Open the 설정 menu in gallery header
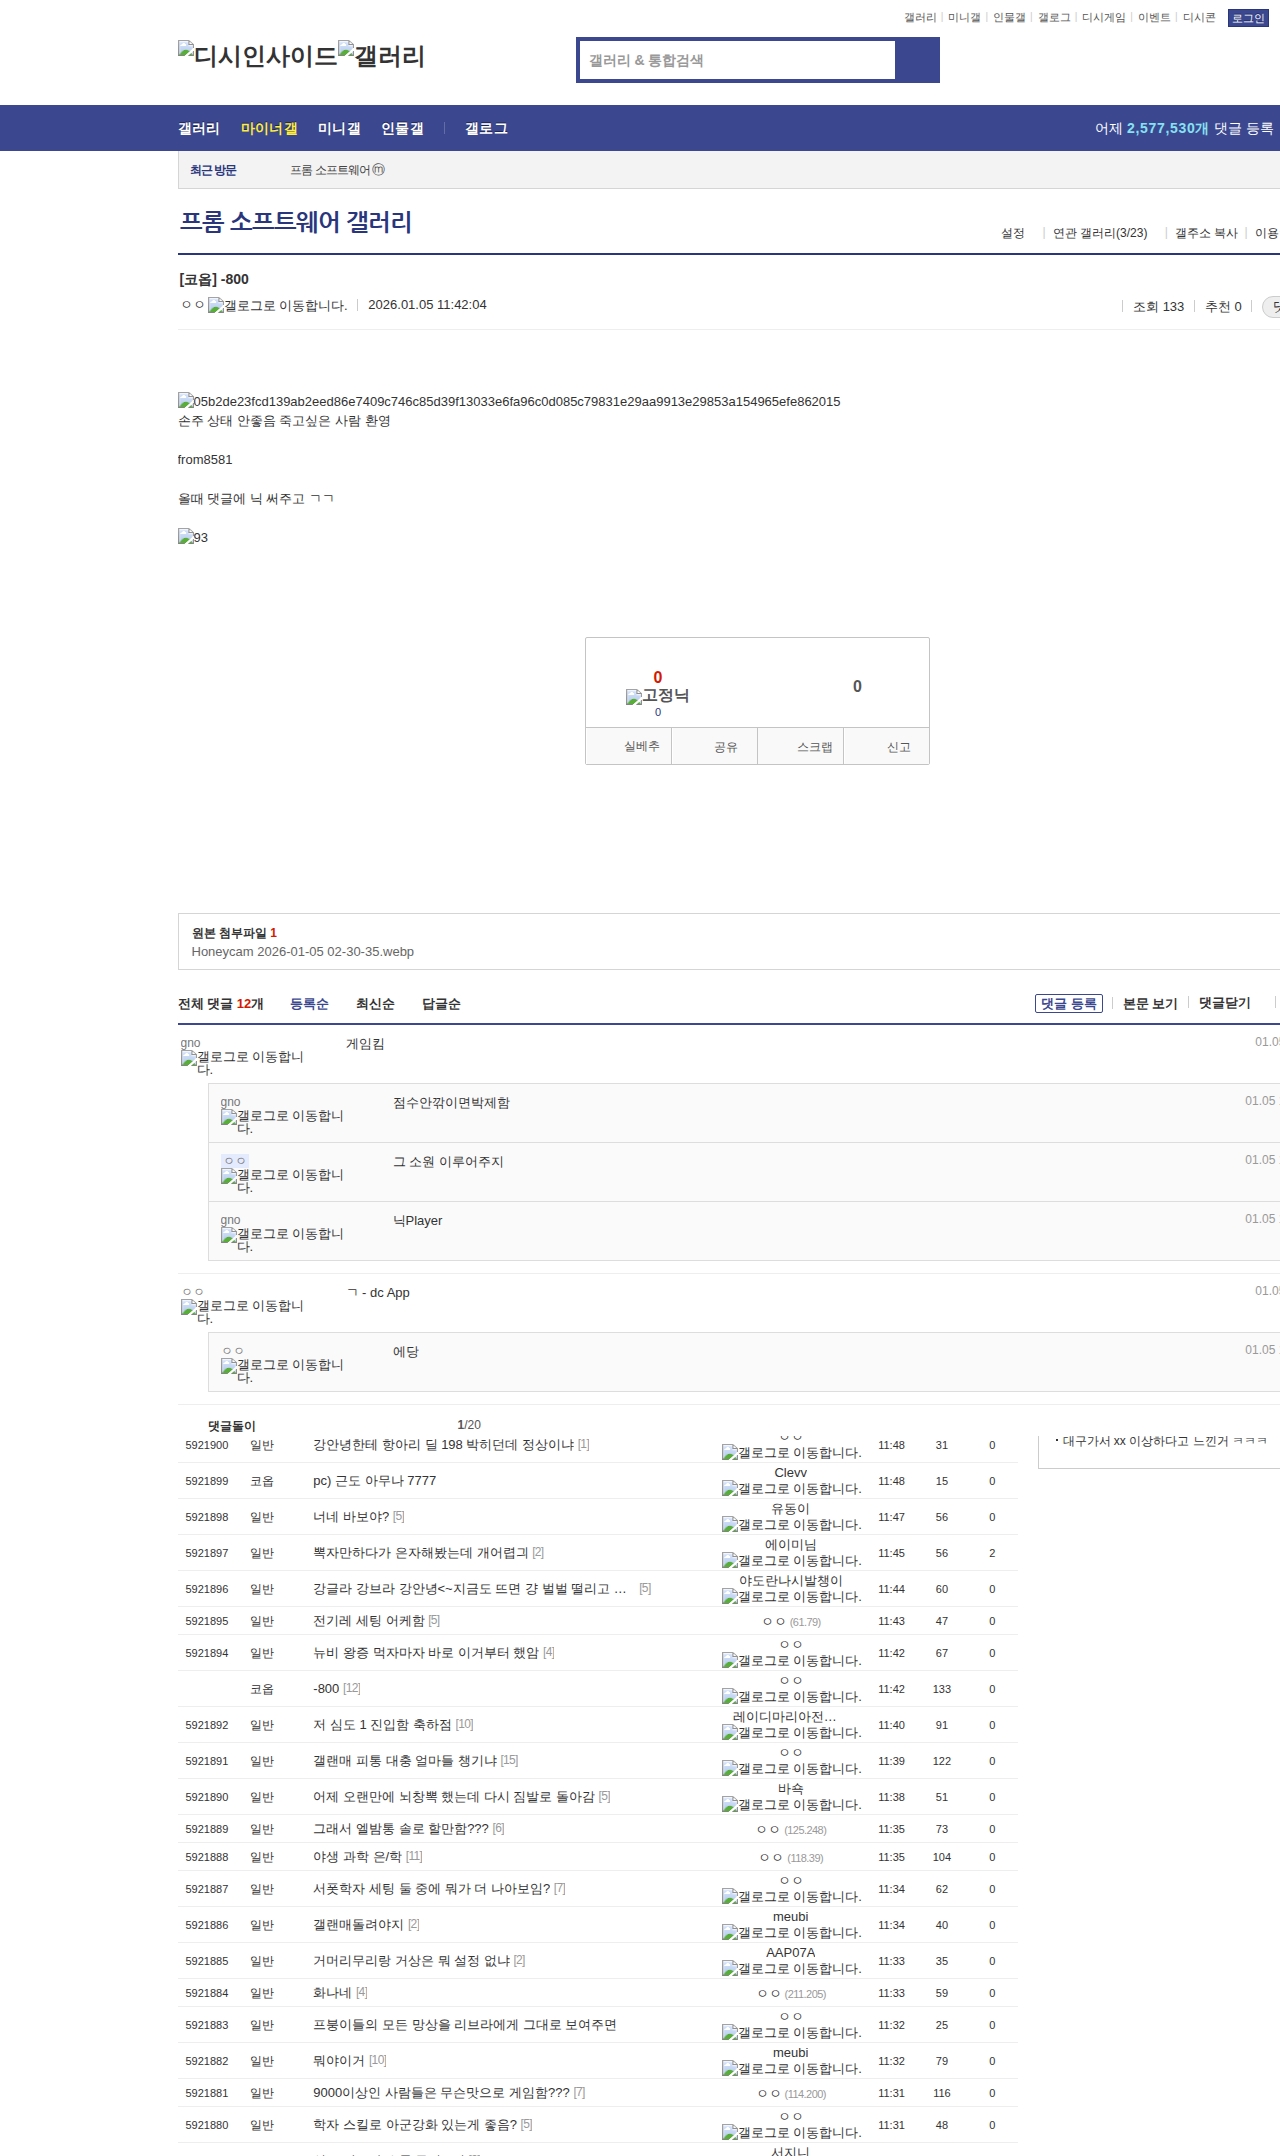The height and width of the screenshot is (2156, 1280). [1012, 233]
